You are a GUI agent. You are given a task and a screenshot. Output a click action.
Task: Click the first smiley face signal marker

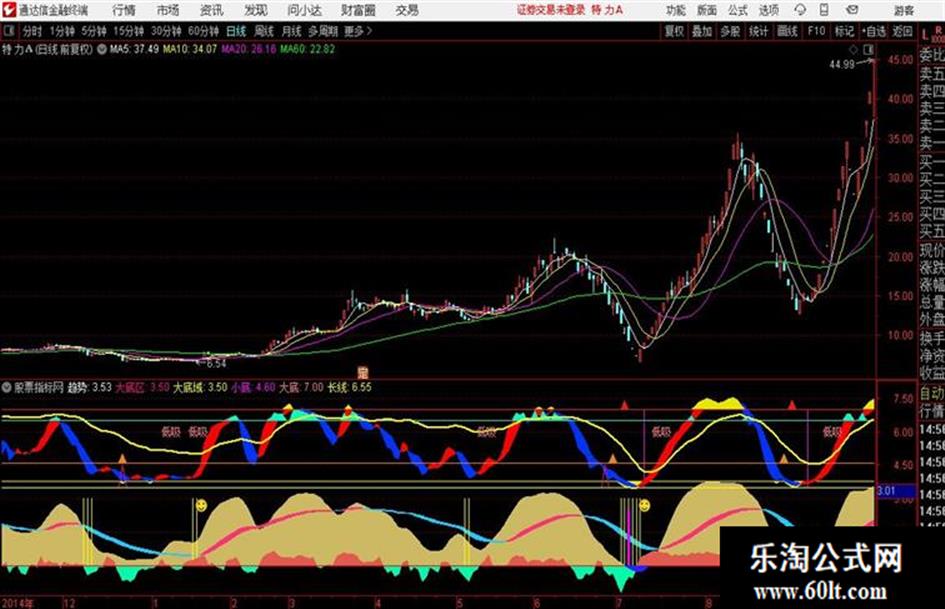click(201, 505)
